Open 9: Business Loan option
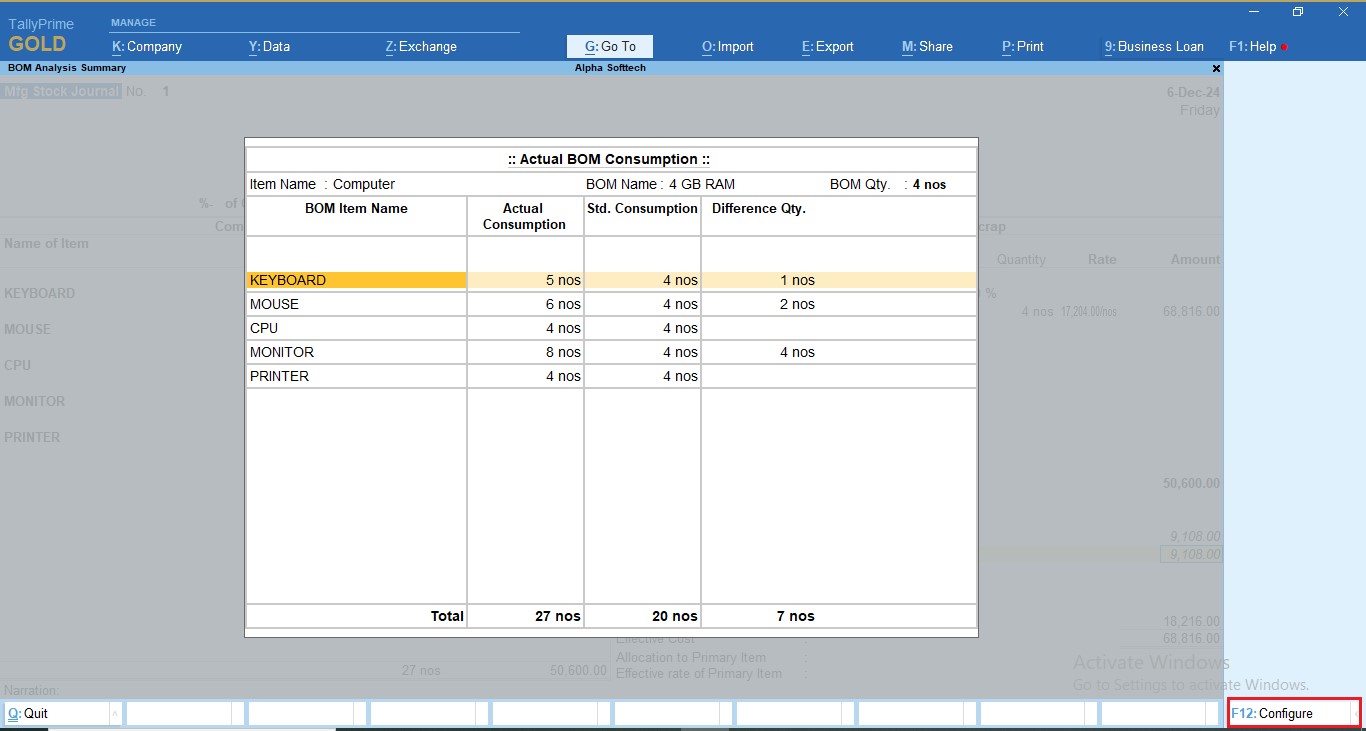This screenshot has width=1366, height=731. tap(1154, 46)
